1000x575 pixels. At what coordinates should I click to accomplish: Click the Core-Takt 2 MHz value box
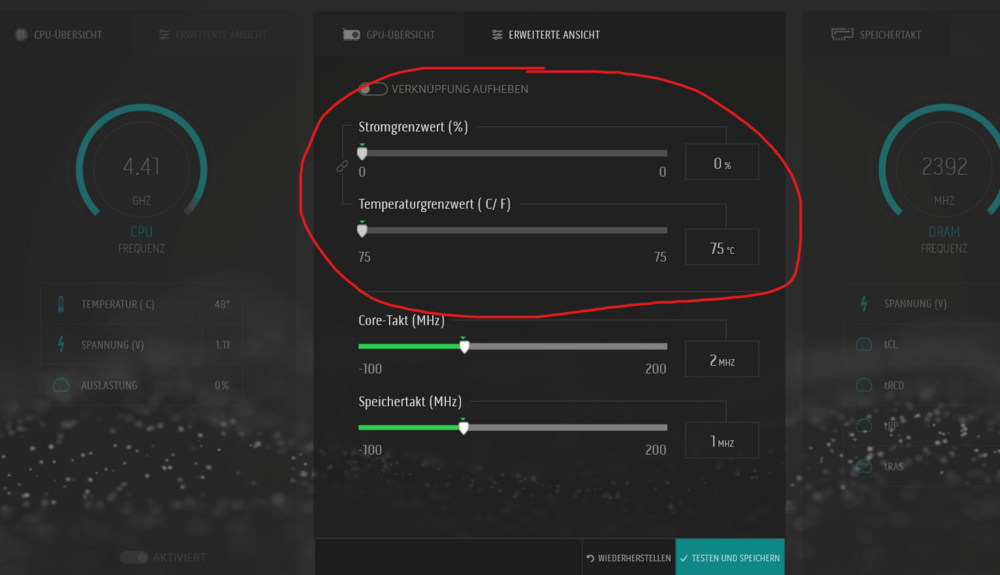click(721, 360)
